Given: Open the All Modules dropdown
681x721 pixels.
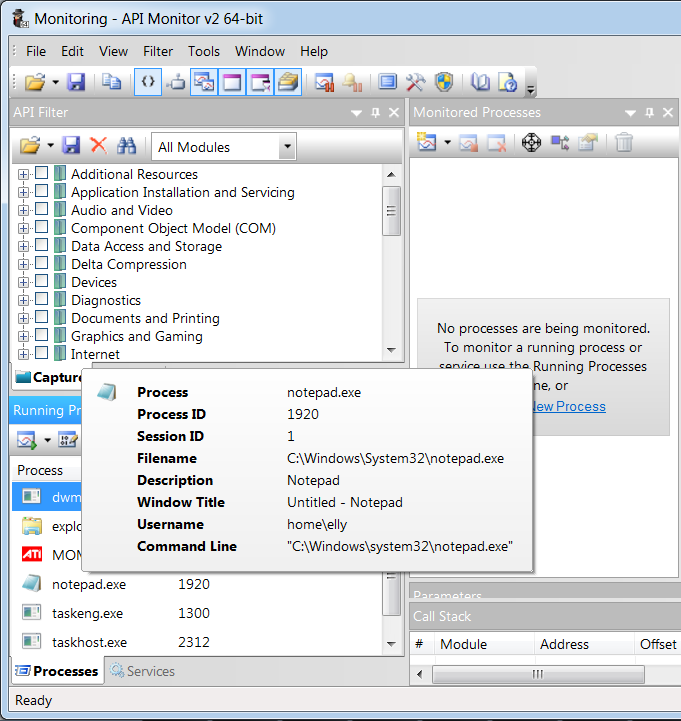Looking at the screenshot, I should click(287, 147).
